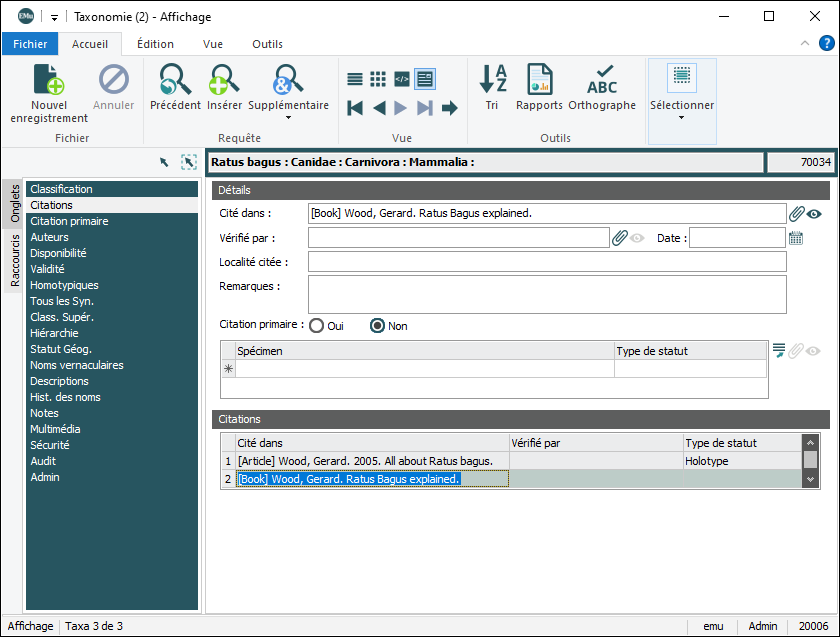Run the Orthographe spell check
Screen dimensions: 840x637
602,80
